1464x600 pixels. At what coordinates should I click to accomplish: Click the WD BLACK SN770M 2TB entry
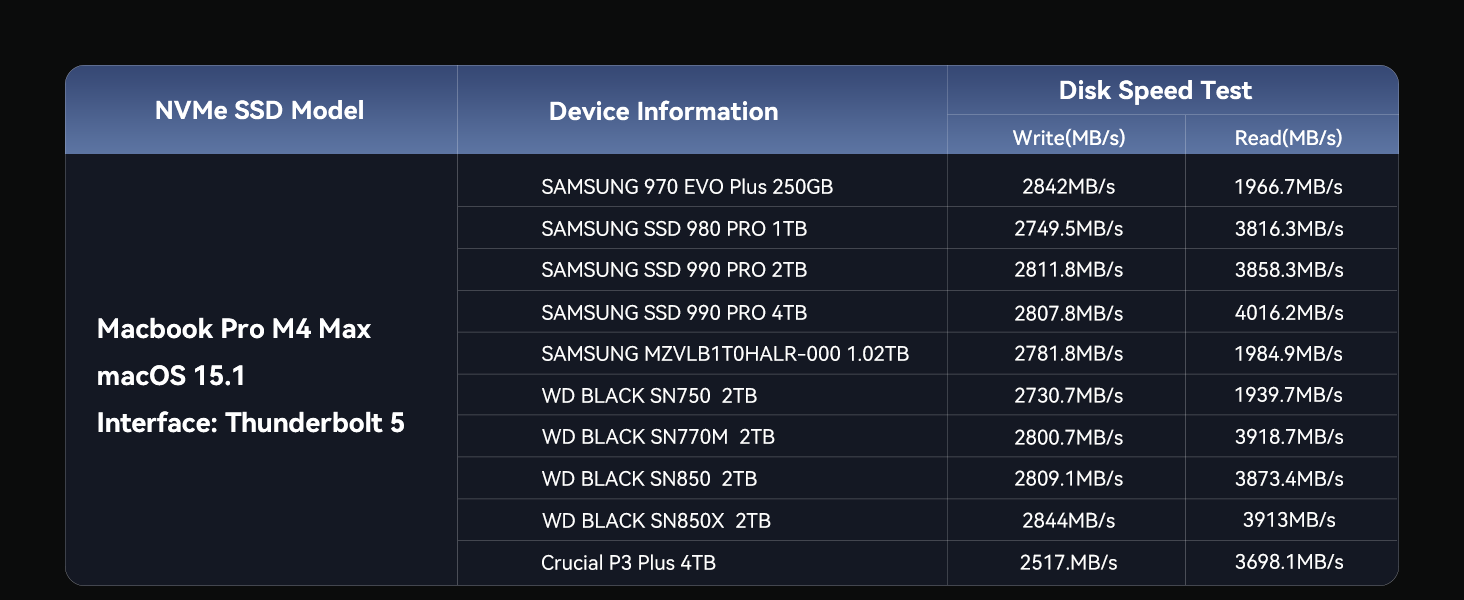(x=658, y=437)
